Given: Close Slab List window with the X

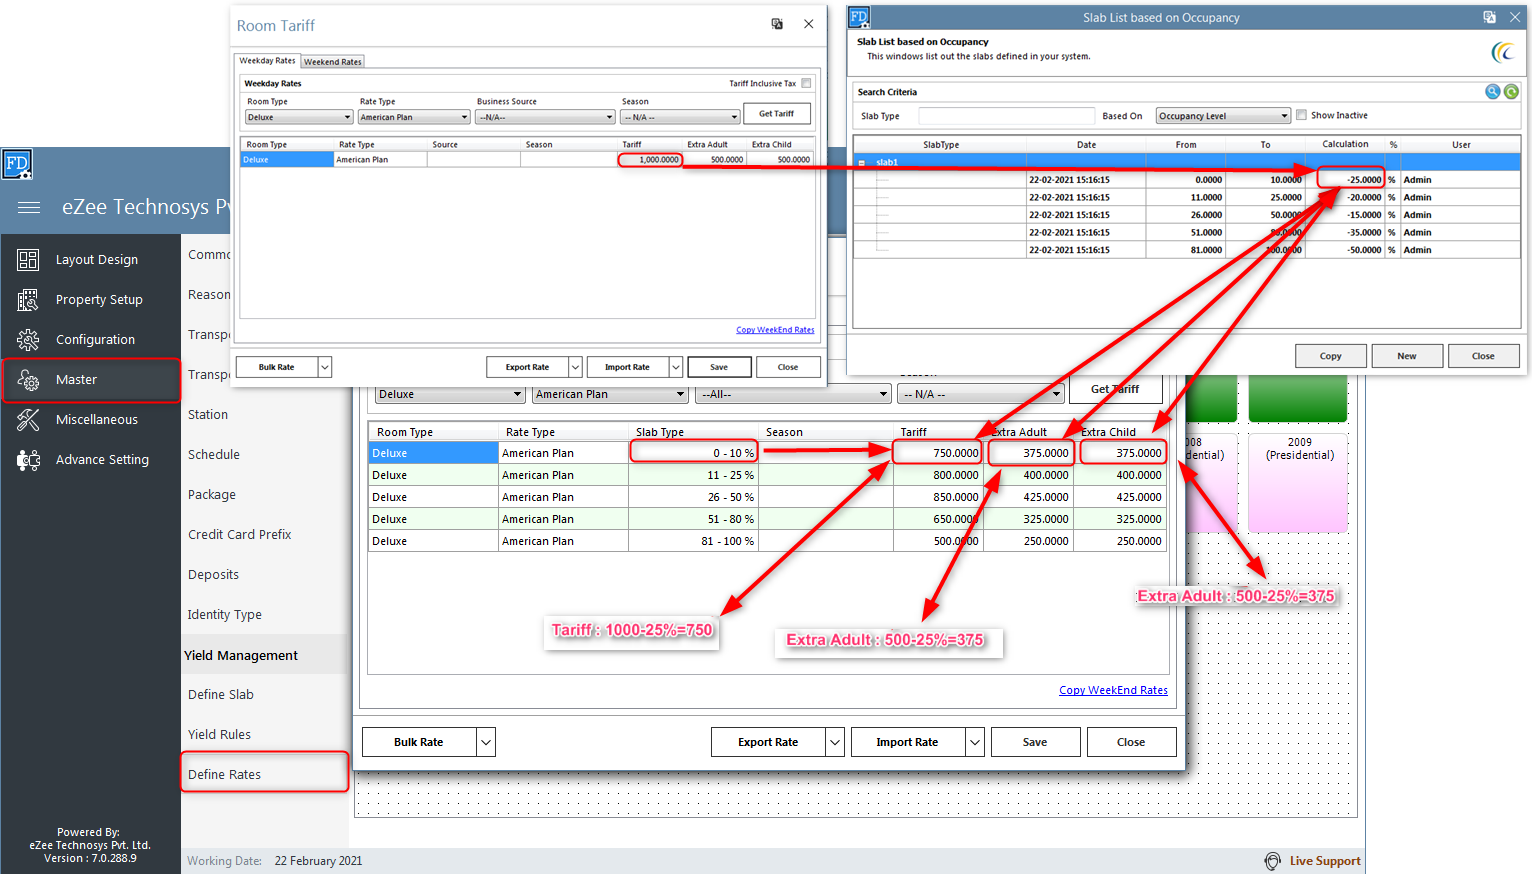Looking at the screenshot, I should (x=1515, y=17).
